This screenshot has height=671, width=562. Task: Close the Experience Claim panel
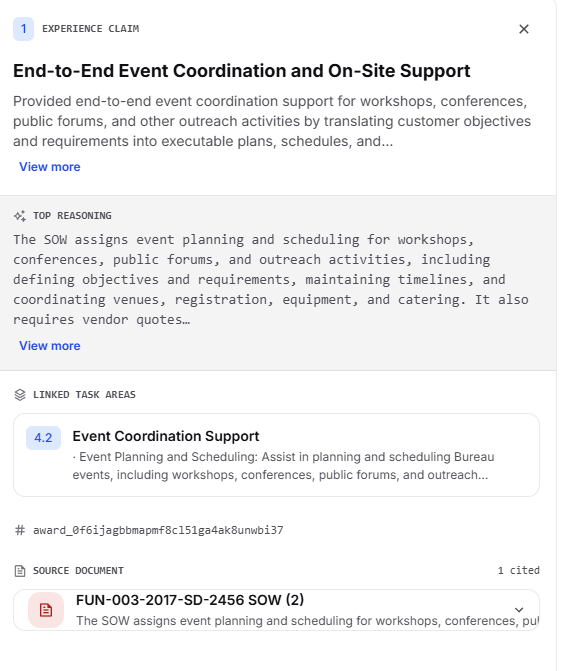coord(523,29)
